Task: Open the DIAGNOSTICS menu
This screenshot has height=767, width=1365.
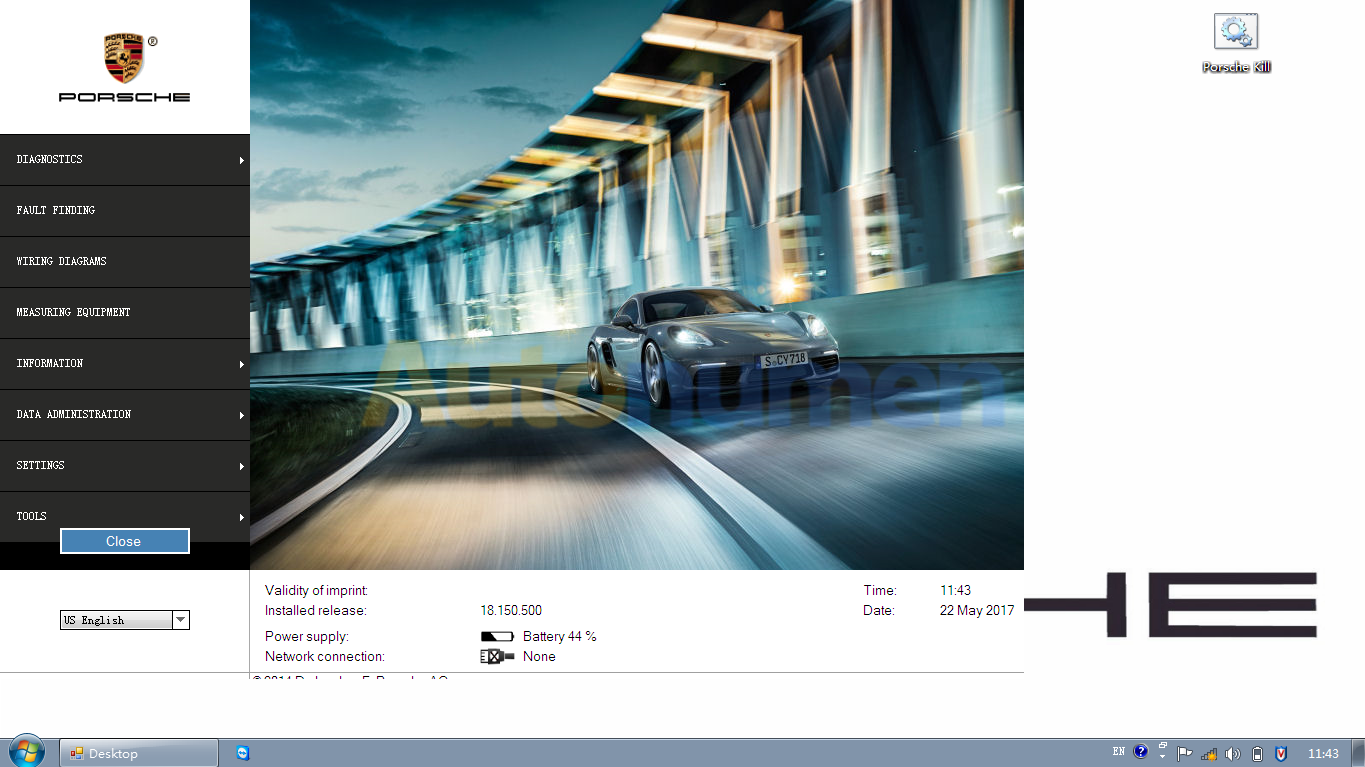Action: 125,160
